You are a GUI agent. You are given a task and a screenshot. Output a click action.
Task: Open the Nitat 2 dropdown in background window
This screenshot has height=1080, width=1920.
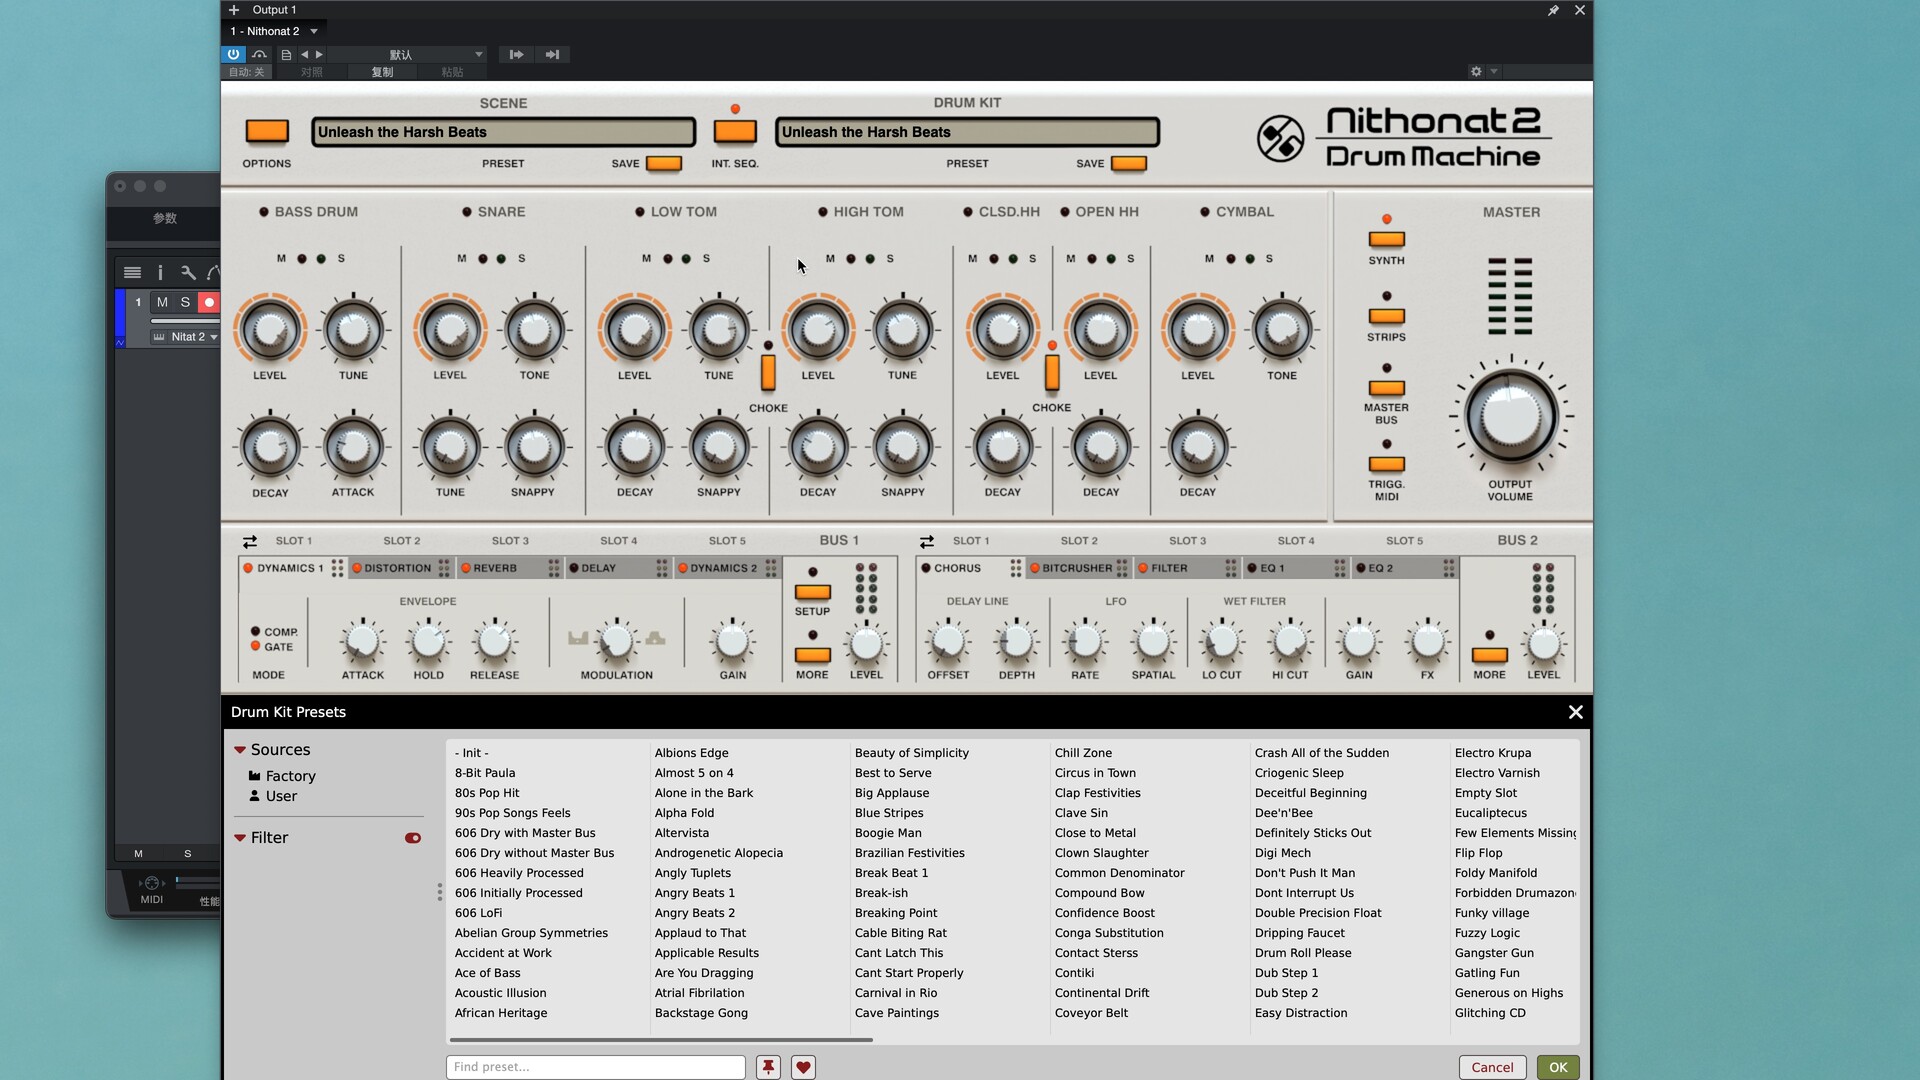(x=186, y=337)
